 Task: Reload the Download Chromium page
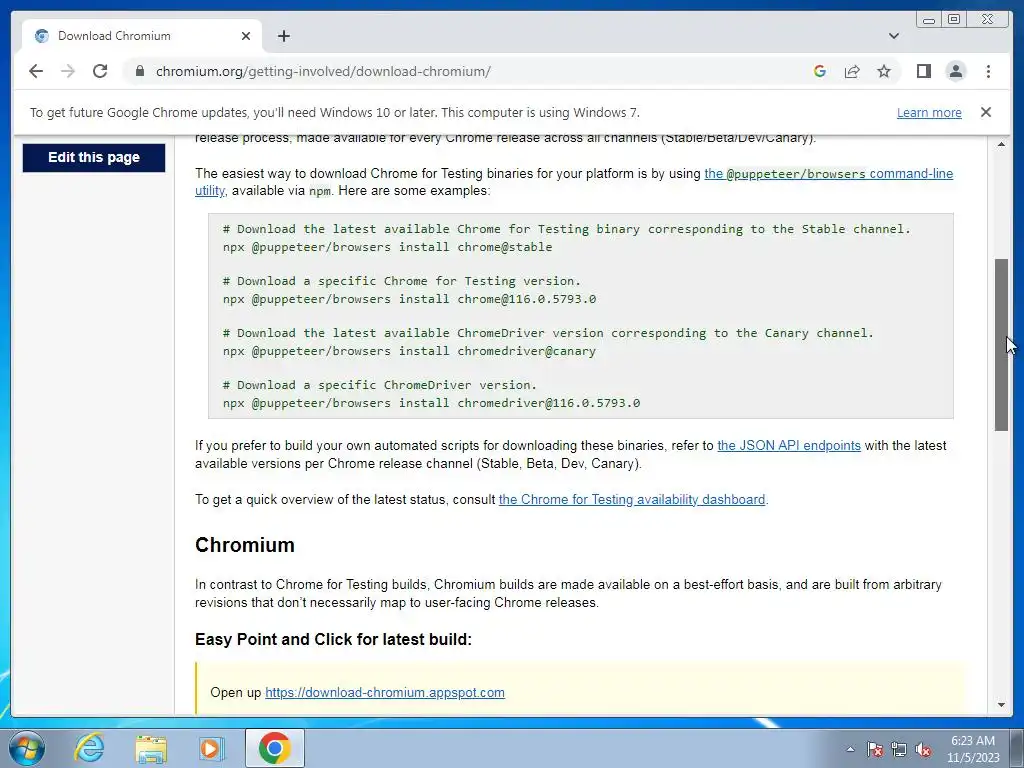pos(100,71)
